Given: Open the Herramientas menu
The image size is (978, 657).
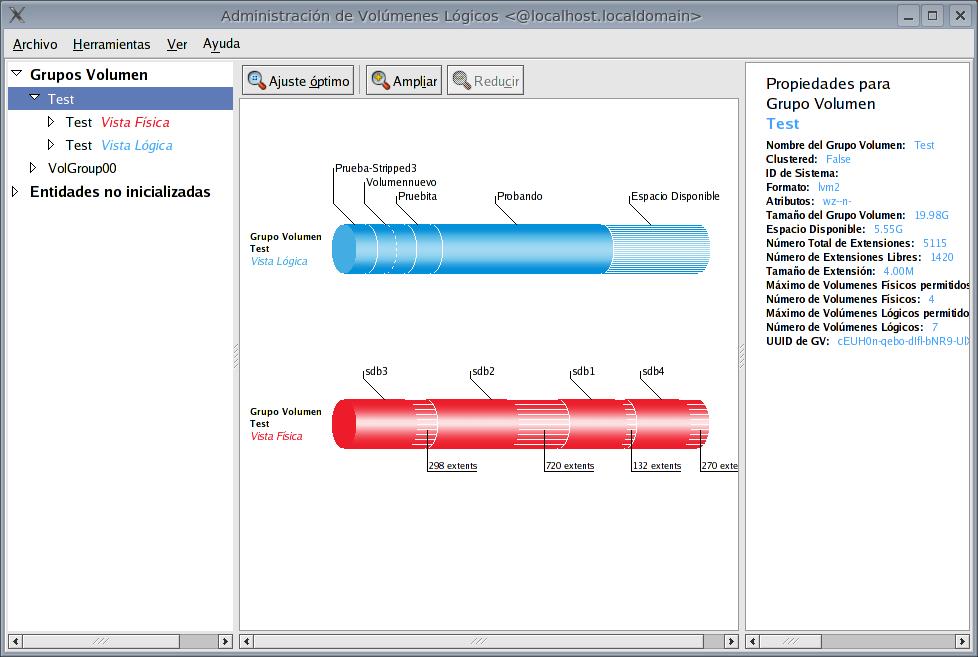Looking at the screenshot, I should (x=112, y=44).
